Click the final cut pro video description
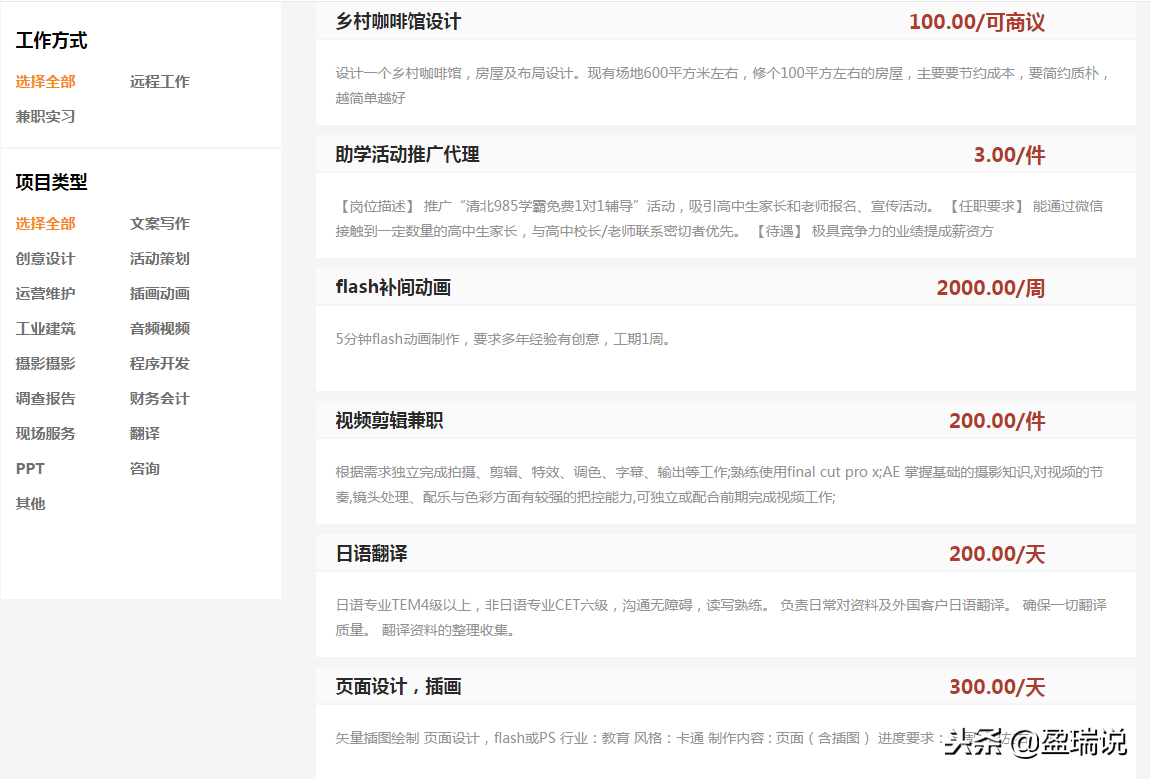This screenshot has width=1150, height=779. (719, 484)
